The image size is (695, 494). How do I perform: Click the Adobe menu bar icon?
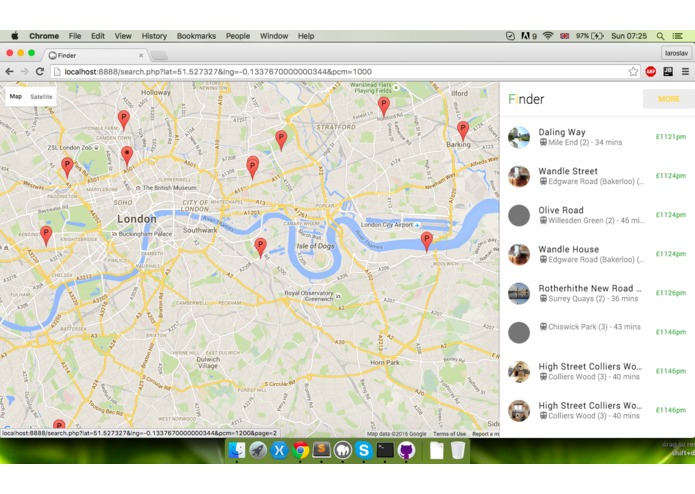point(528,36)
